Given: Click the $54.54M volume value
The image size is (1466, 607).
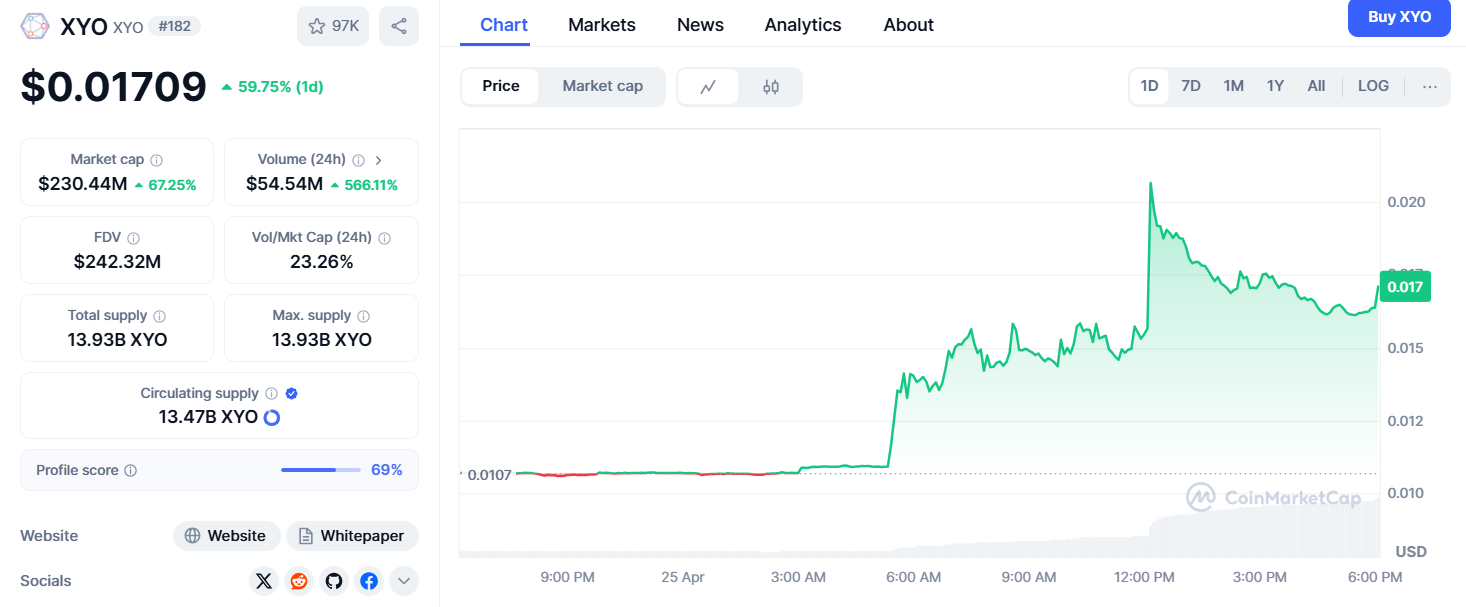Looking at the screenshot, I should (x=285, y=184).
